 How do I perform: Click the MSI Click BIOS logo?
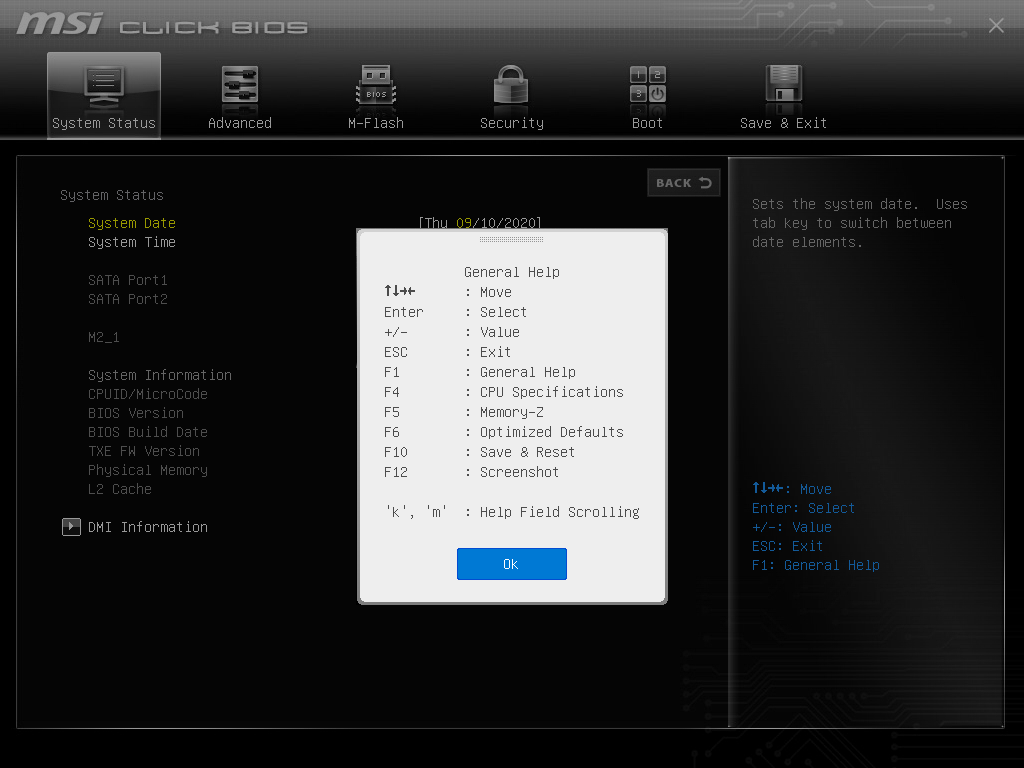coord(162,24)
